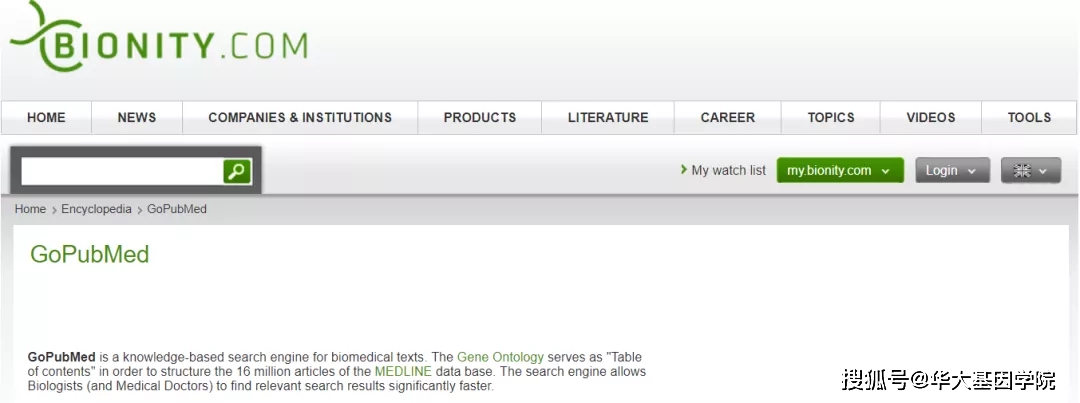Open the LITERATURE menu item

(x=608, y=118)
